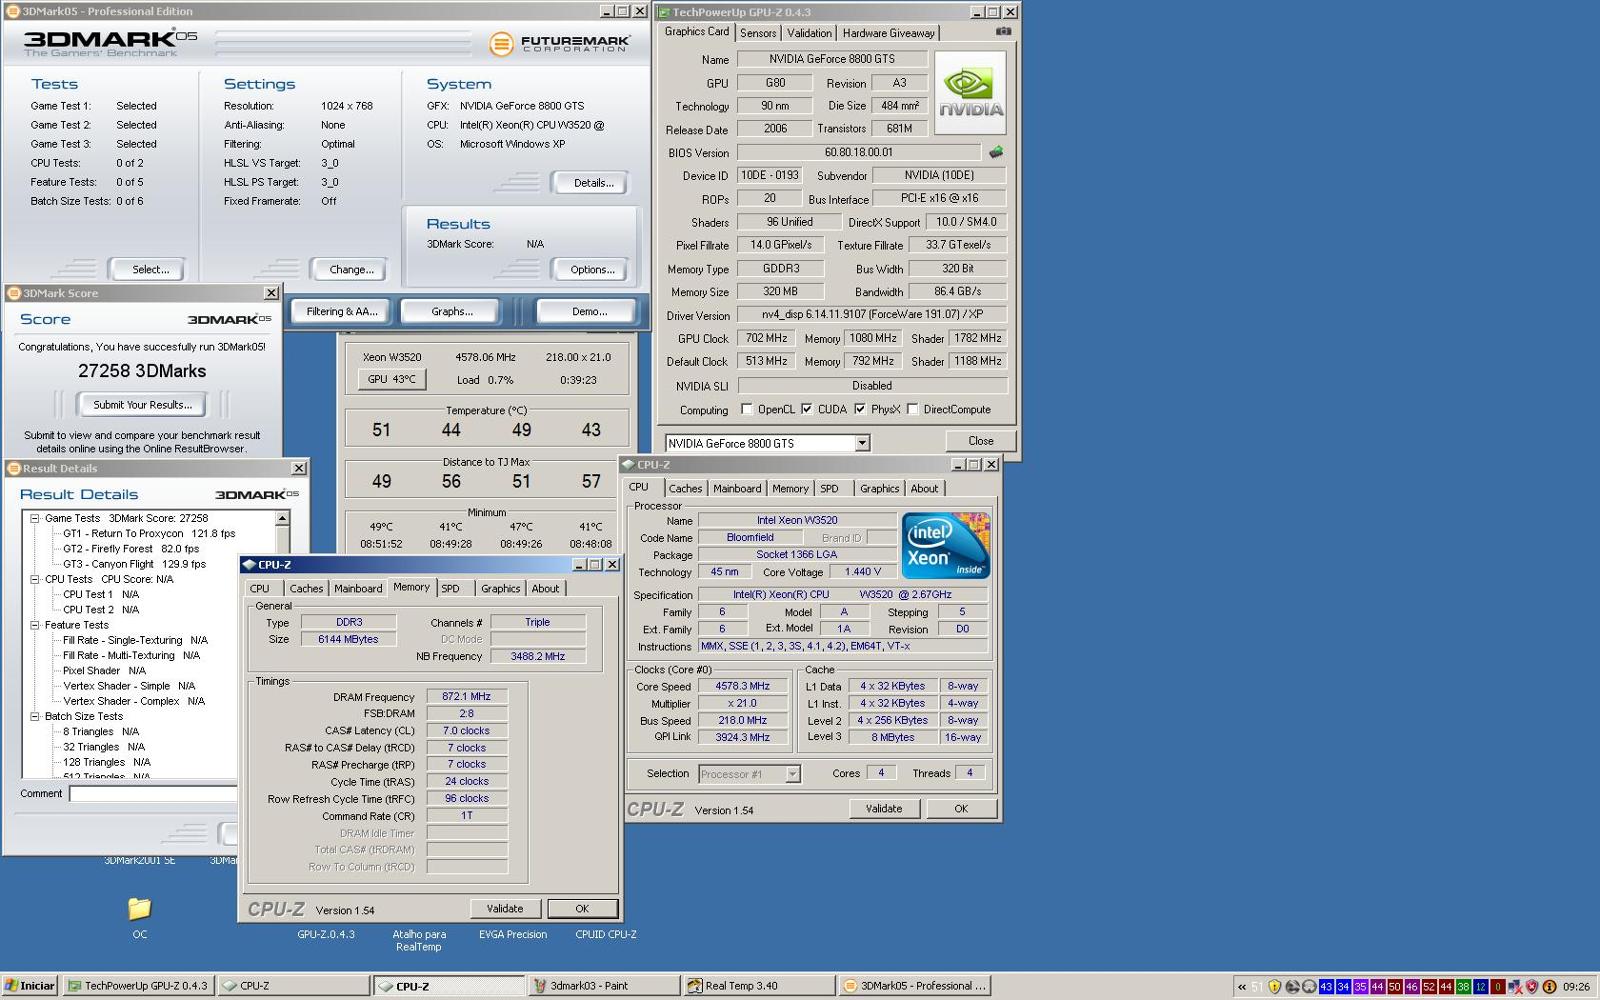1600x1000 pixels.
Task: Click the 3DMark05 title bar icon
Action: point(13,11)
